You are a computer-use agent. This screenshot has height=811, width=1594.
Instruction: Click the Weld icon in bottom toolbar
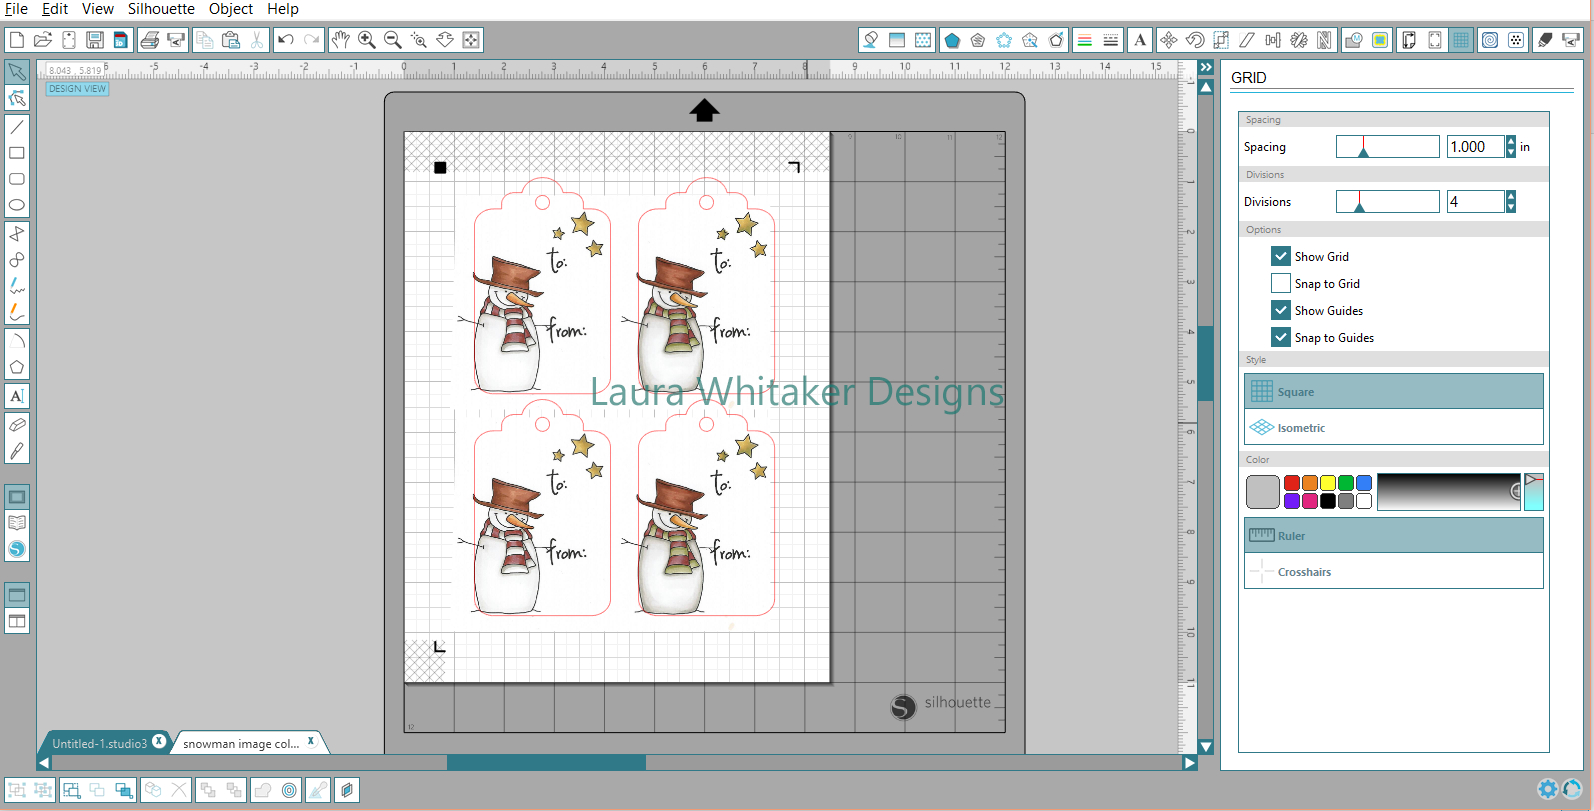coord(263,790)
